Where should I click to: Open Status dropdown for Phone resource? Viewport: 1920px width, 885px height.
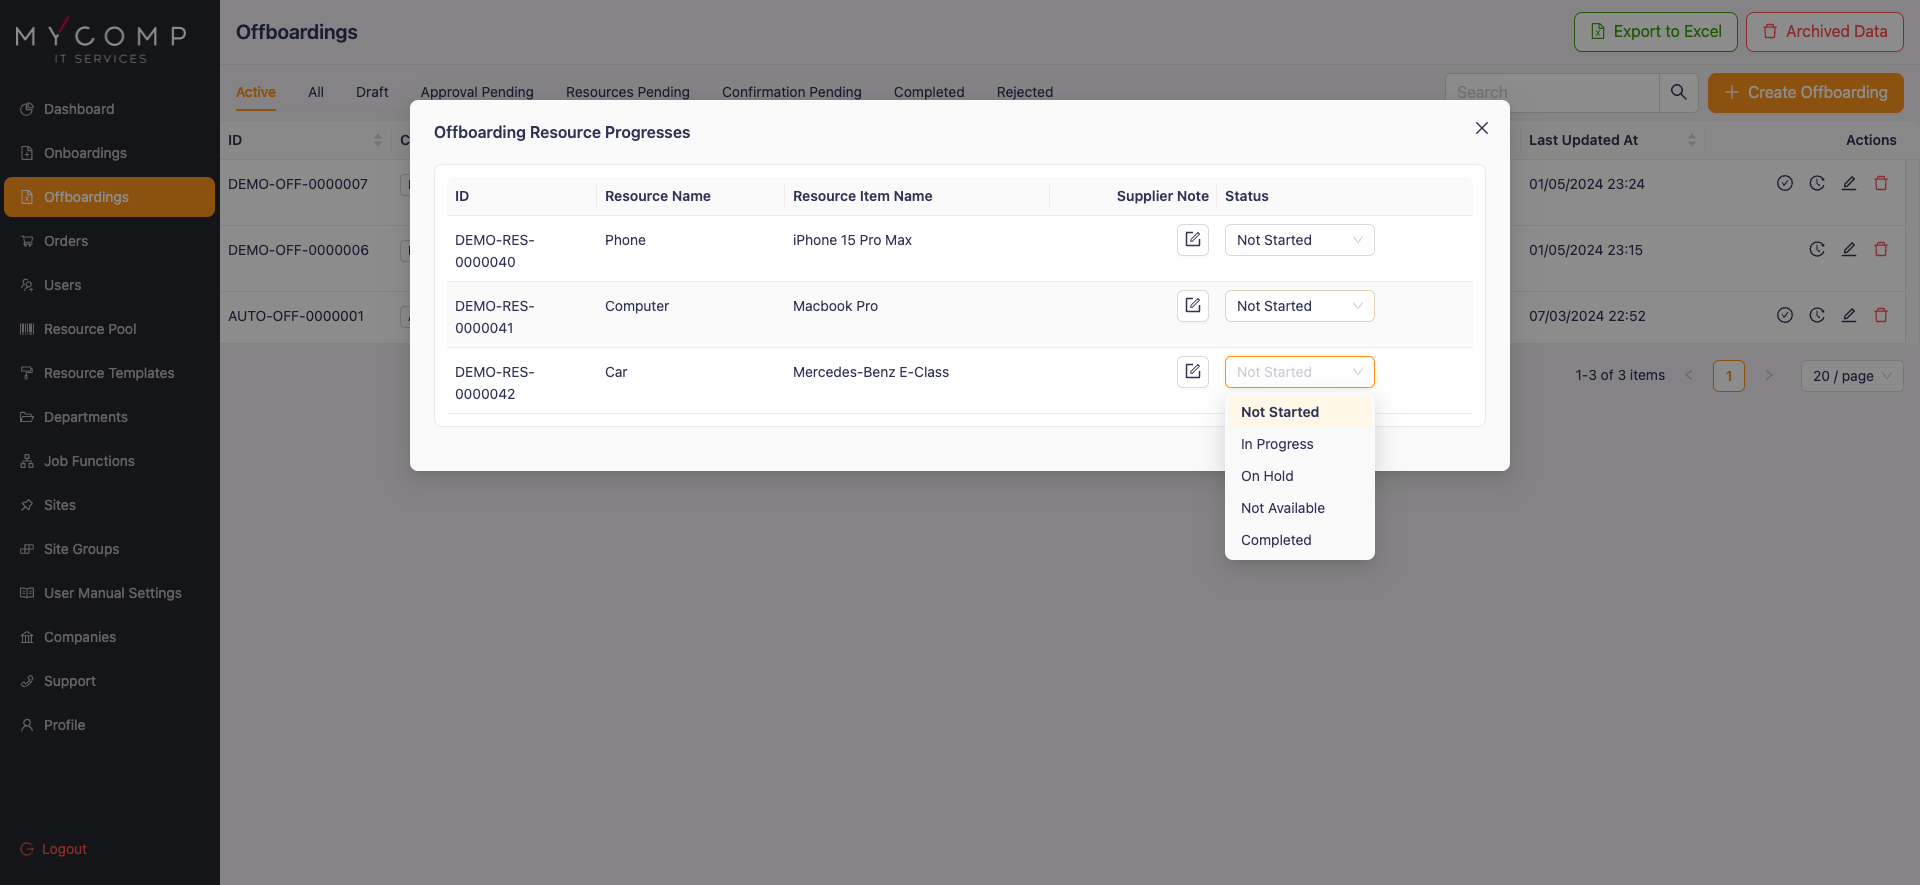tap(1298, 240)
